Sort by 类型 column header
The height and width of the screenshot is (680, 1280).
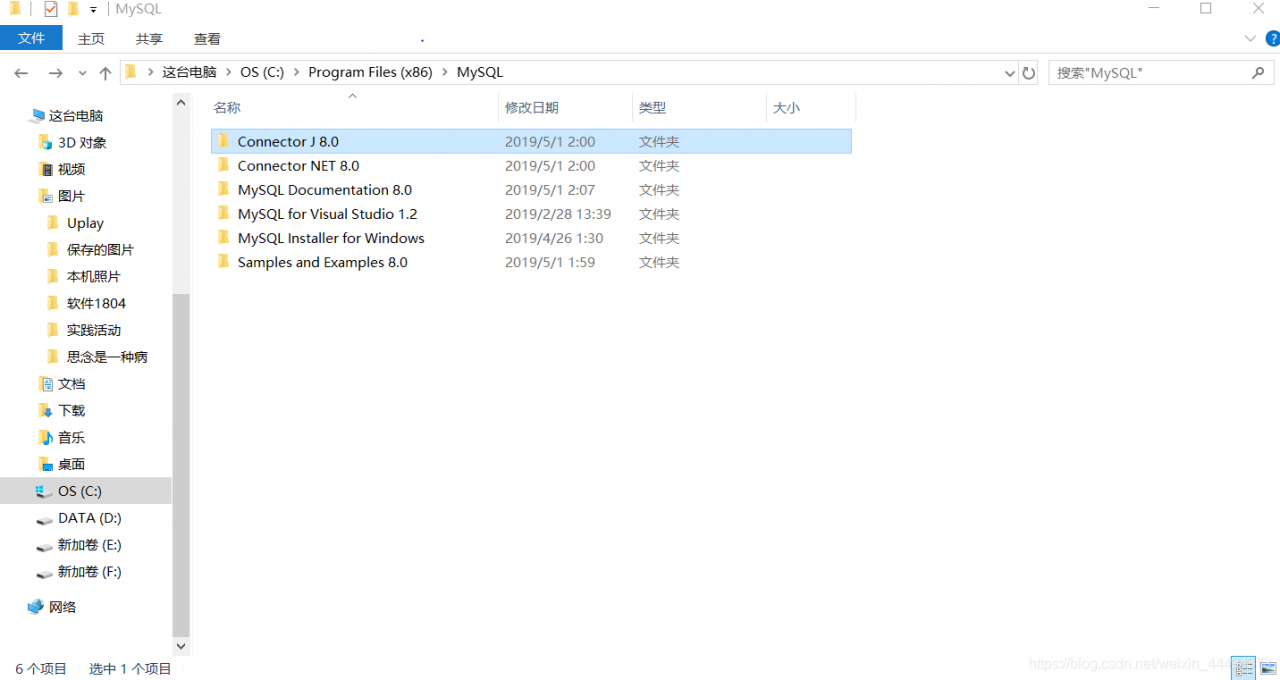tap(653, 108)
